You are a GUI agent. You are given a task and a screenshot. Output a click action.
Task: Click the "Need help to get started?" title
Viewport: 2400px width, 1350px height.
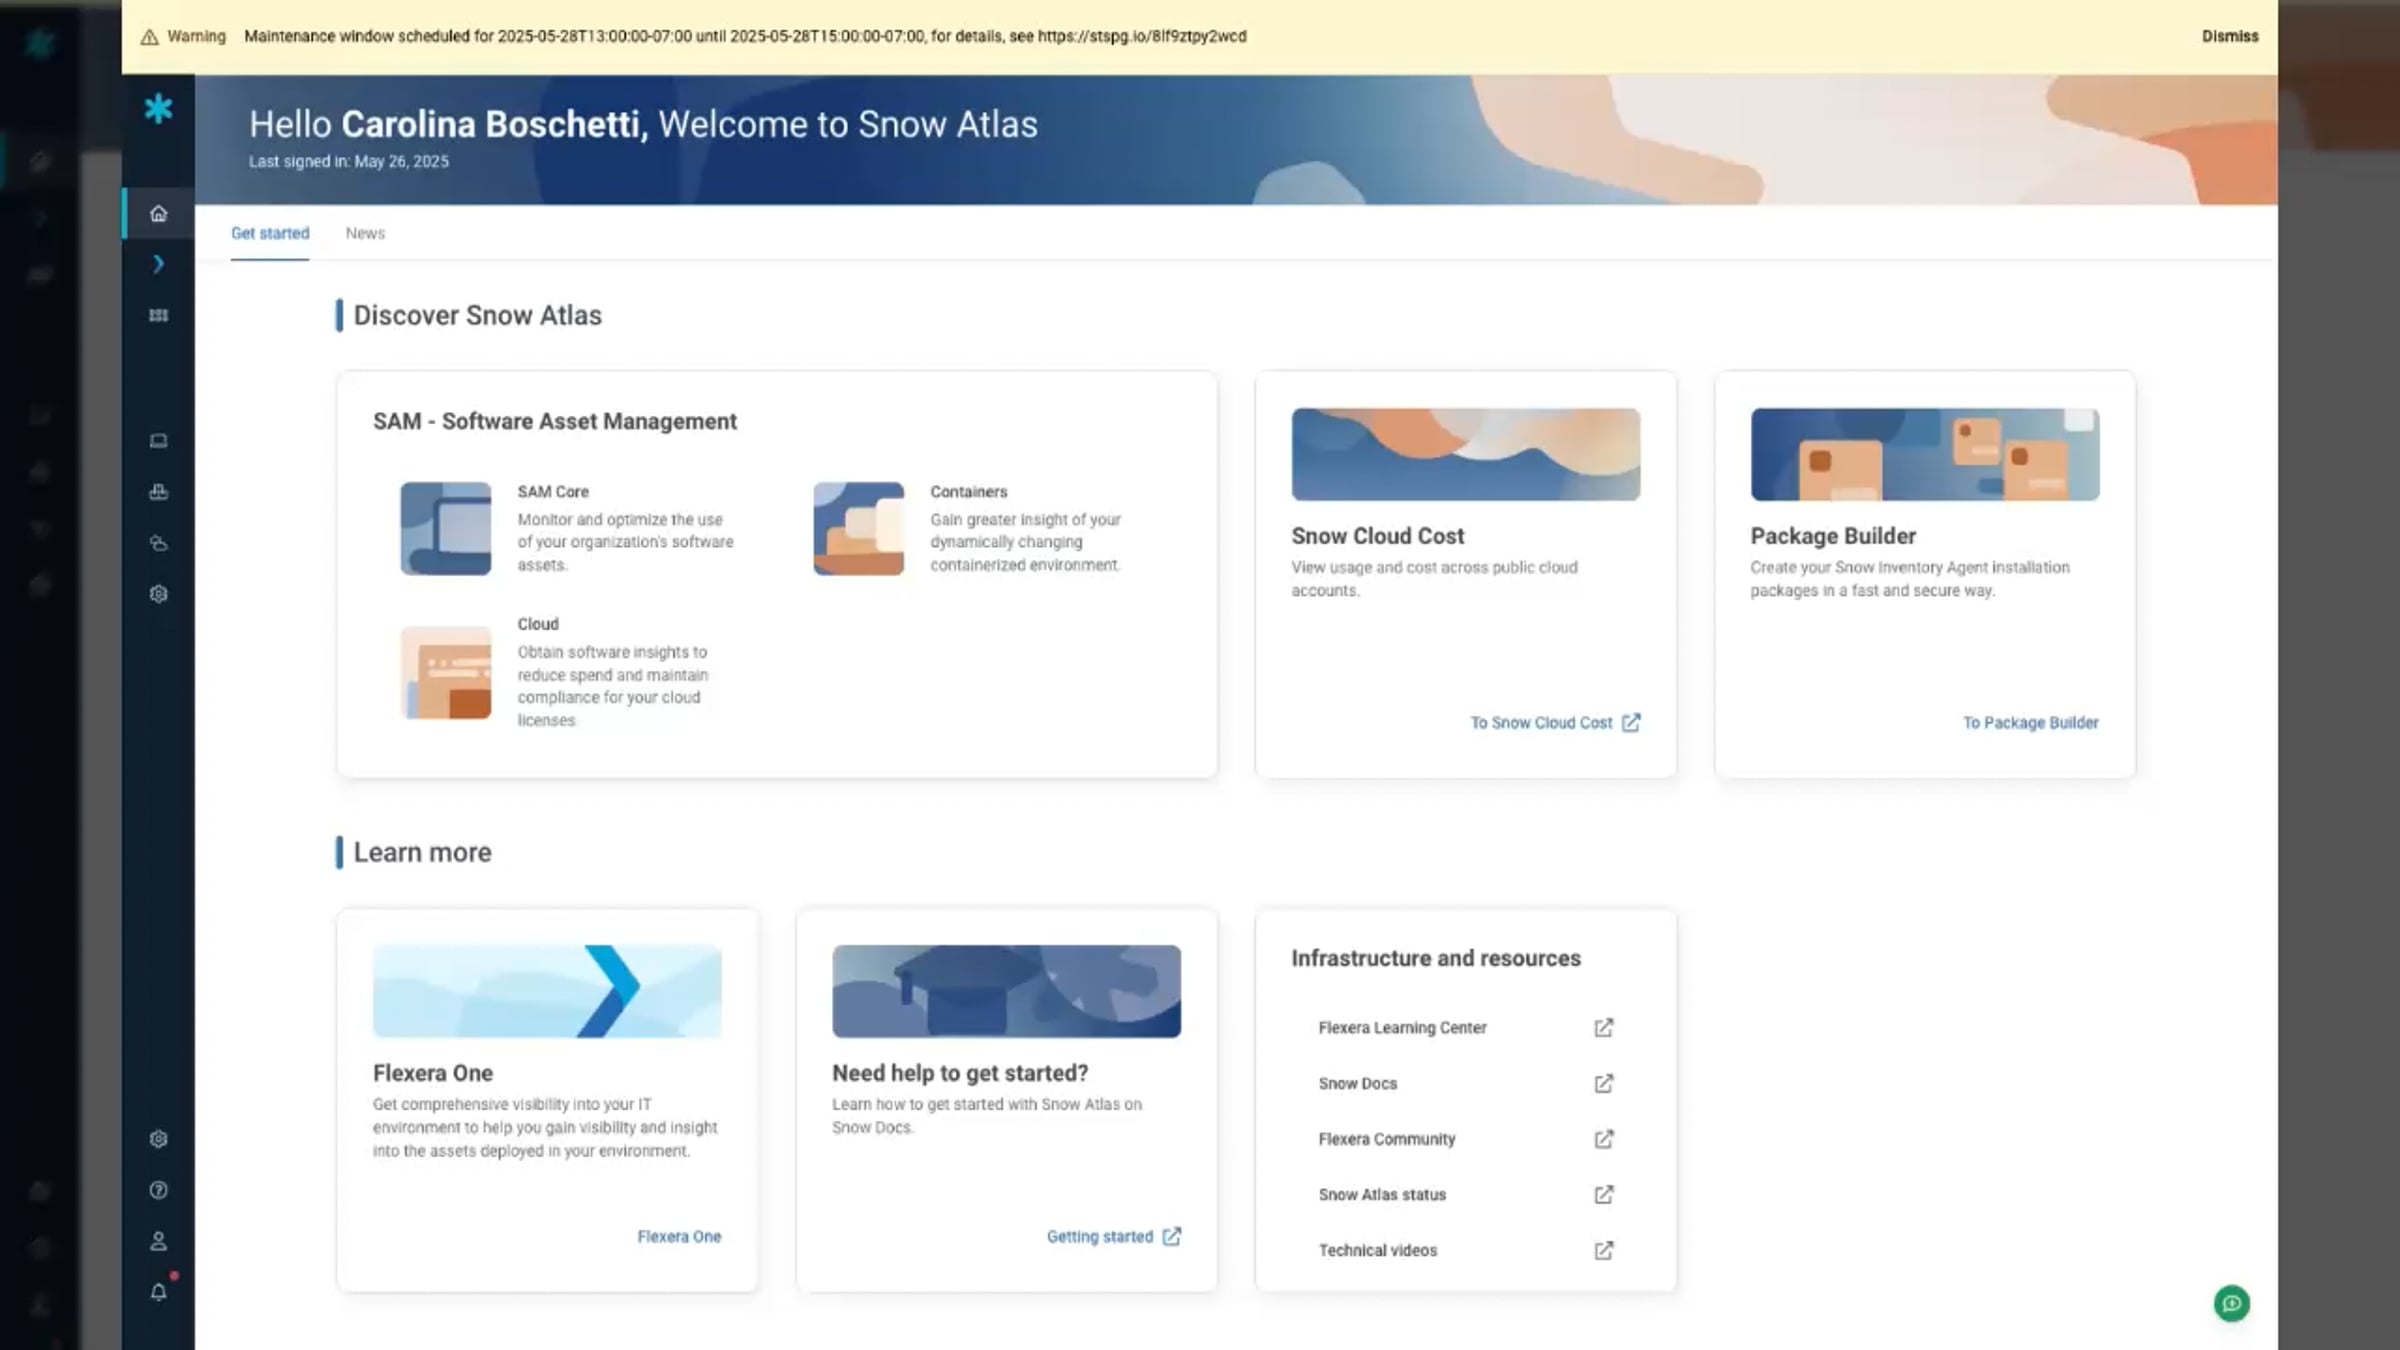coord(960,1073)
